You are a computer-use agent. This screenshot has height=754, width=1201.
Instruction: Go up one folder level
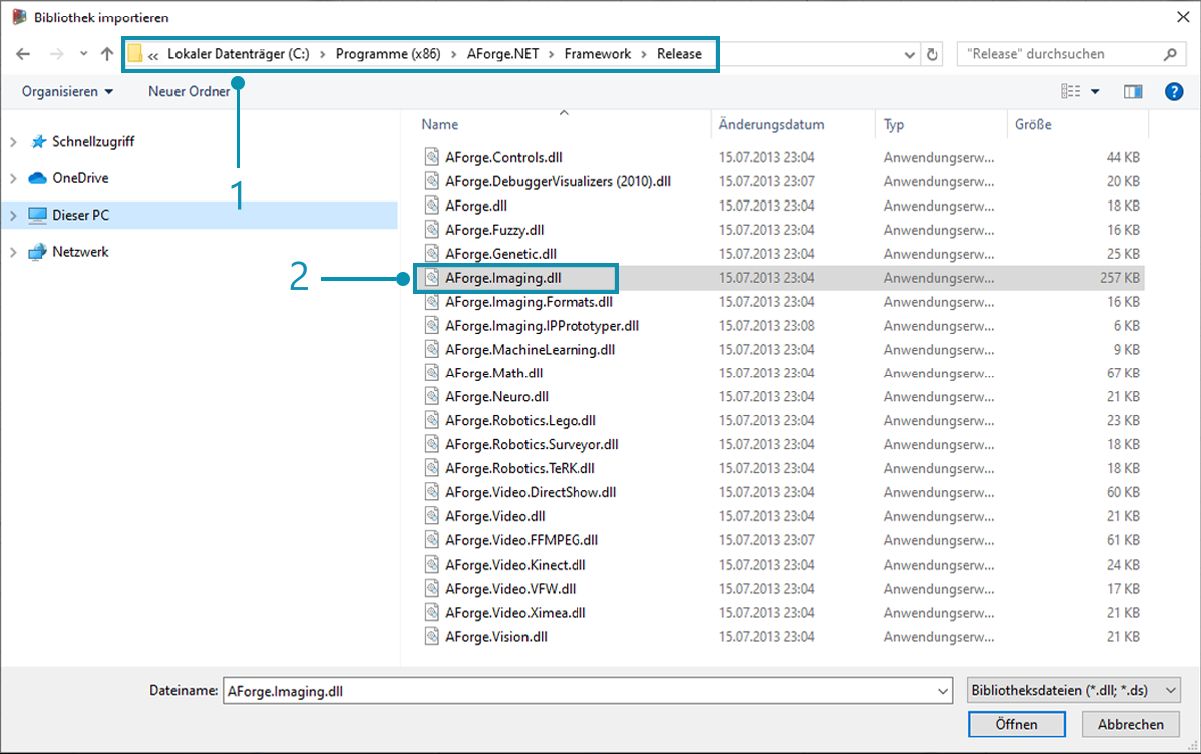pyautogui.click(x=107, y=54)
